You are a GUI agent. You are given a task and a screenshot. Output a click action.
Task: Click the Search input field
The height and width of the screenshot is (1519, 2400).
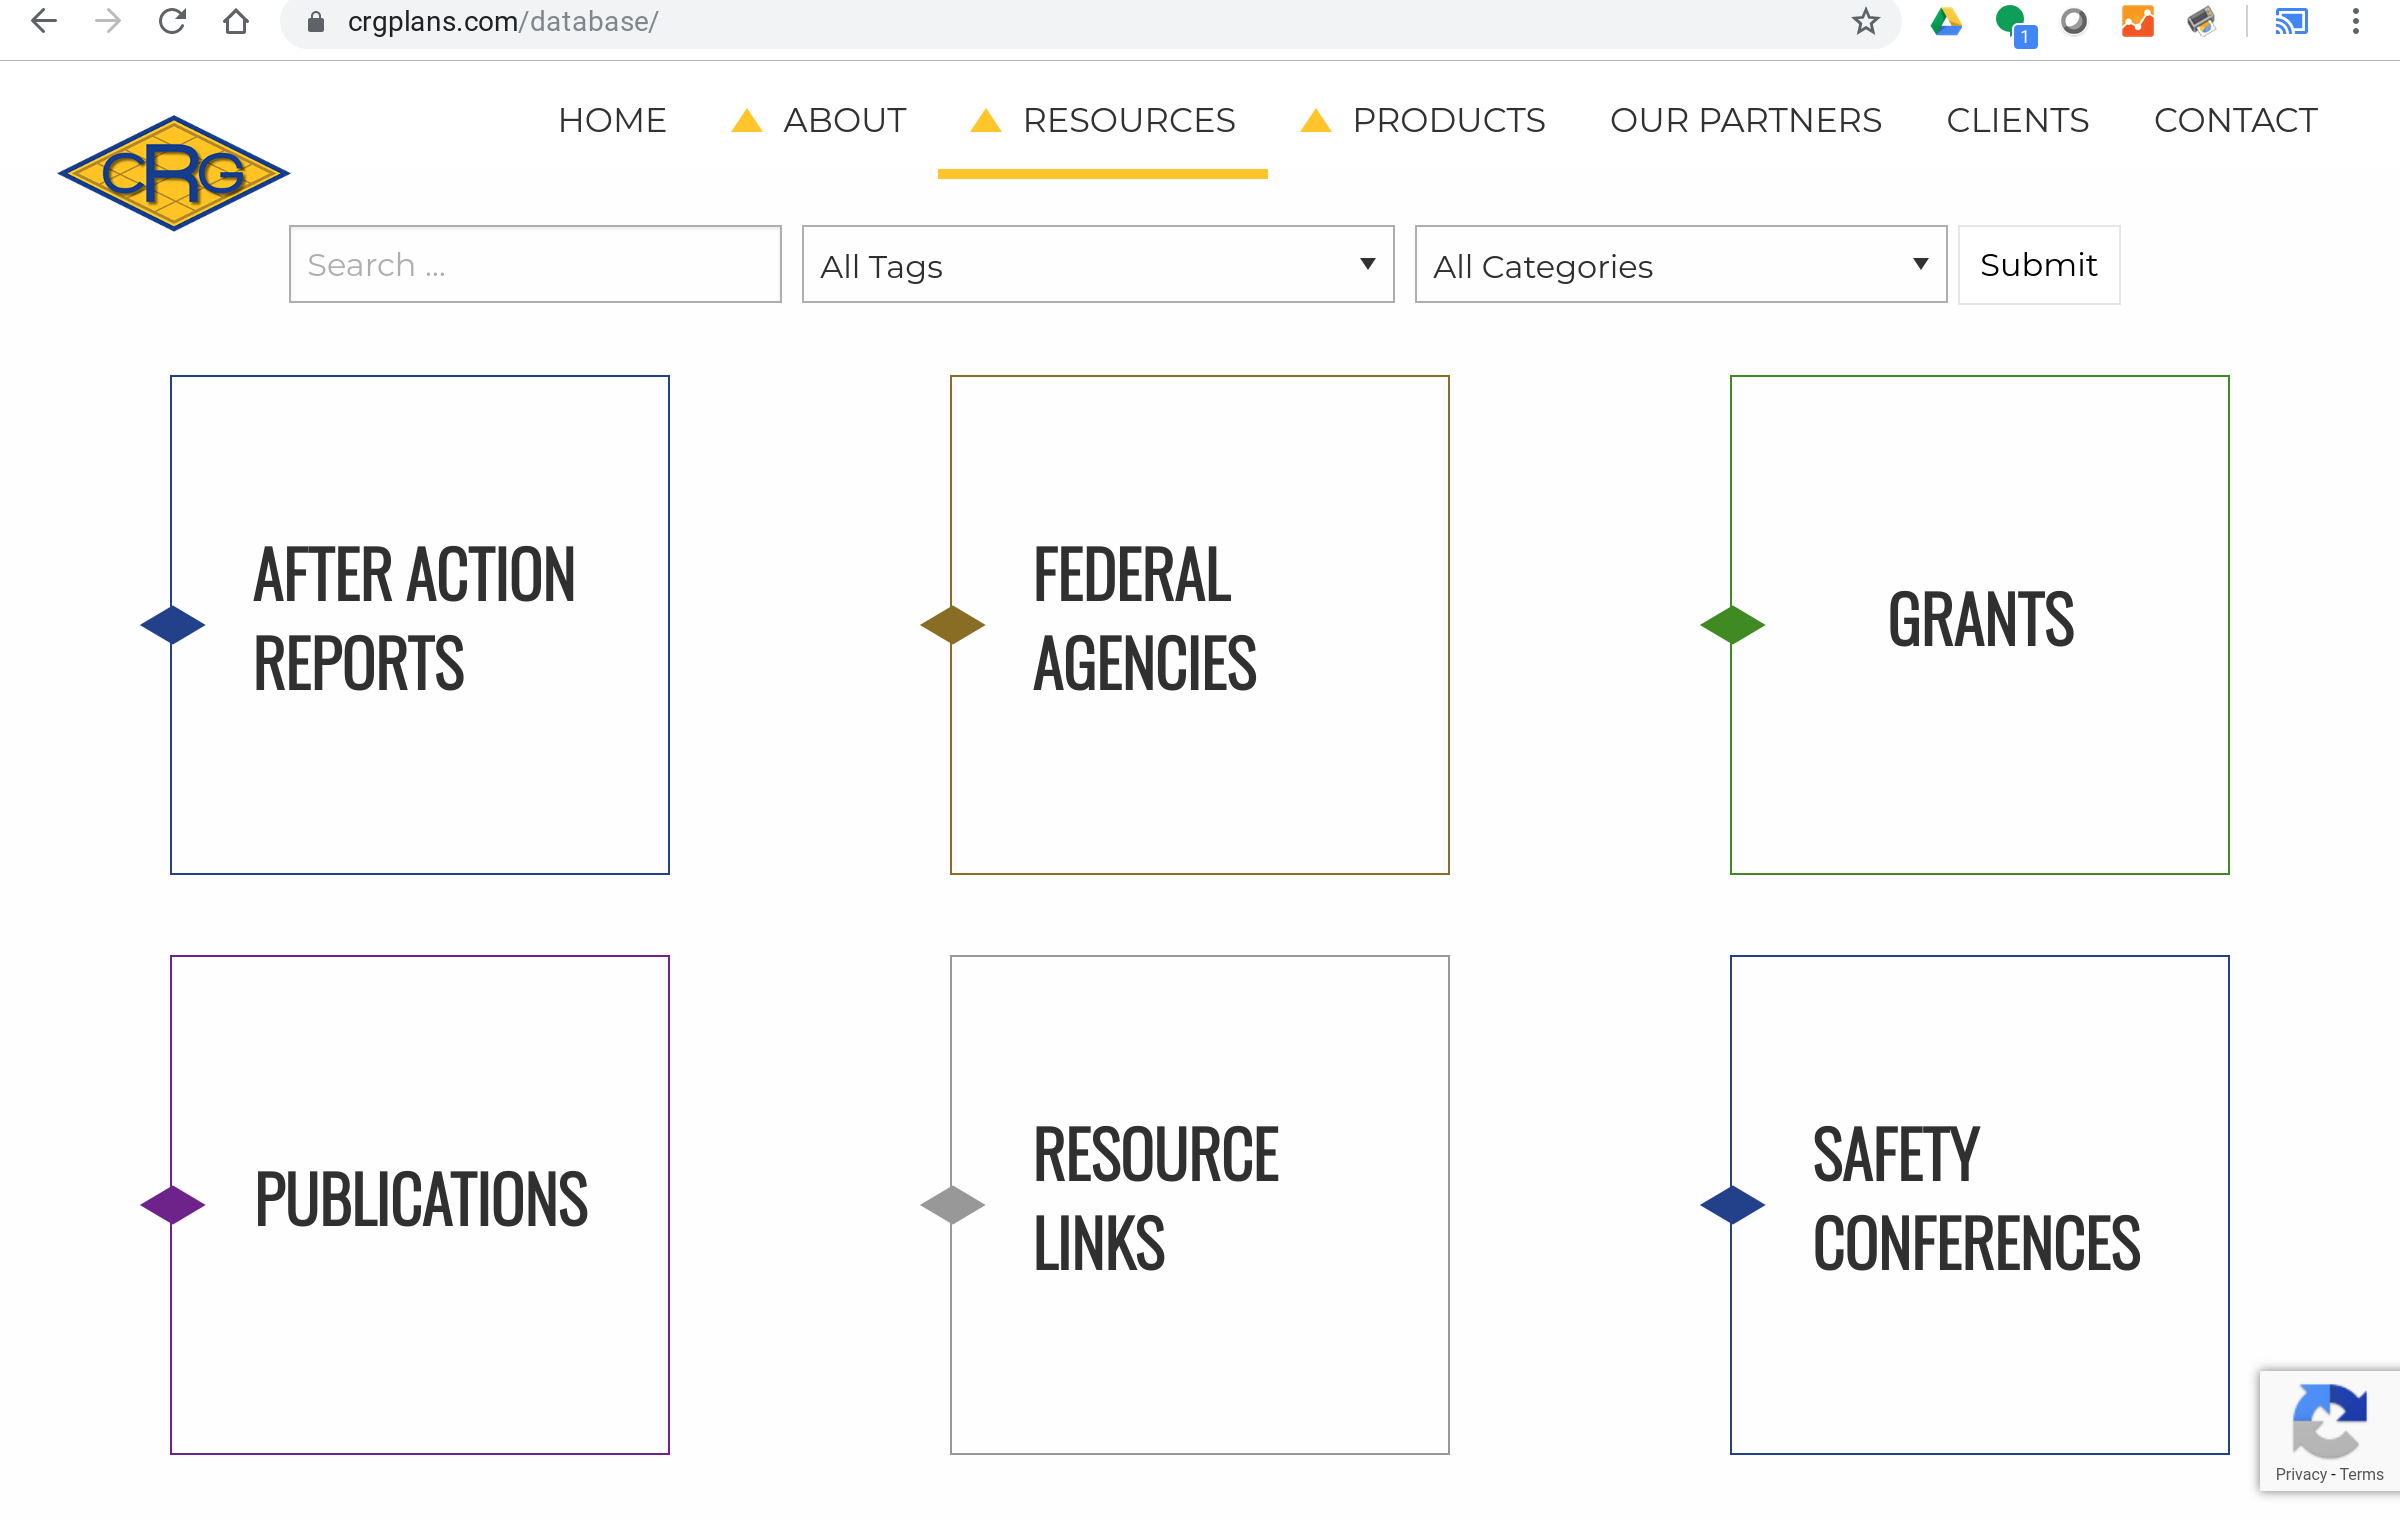pyautogui.click(x=535, y=265)
